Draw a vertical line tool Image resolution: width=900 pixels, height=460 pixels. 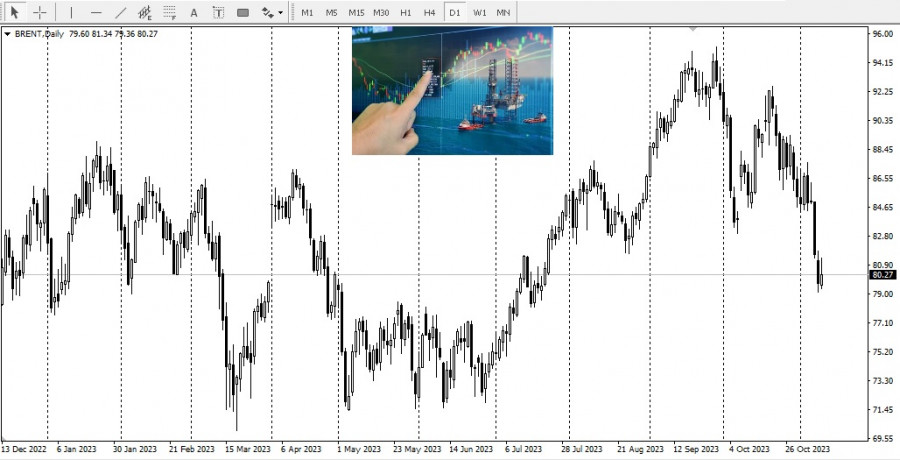pyautogui.click(x=71, y=12)
